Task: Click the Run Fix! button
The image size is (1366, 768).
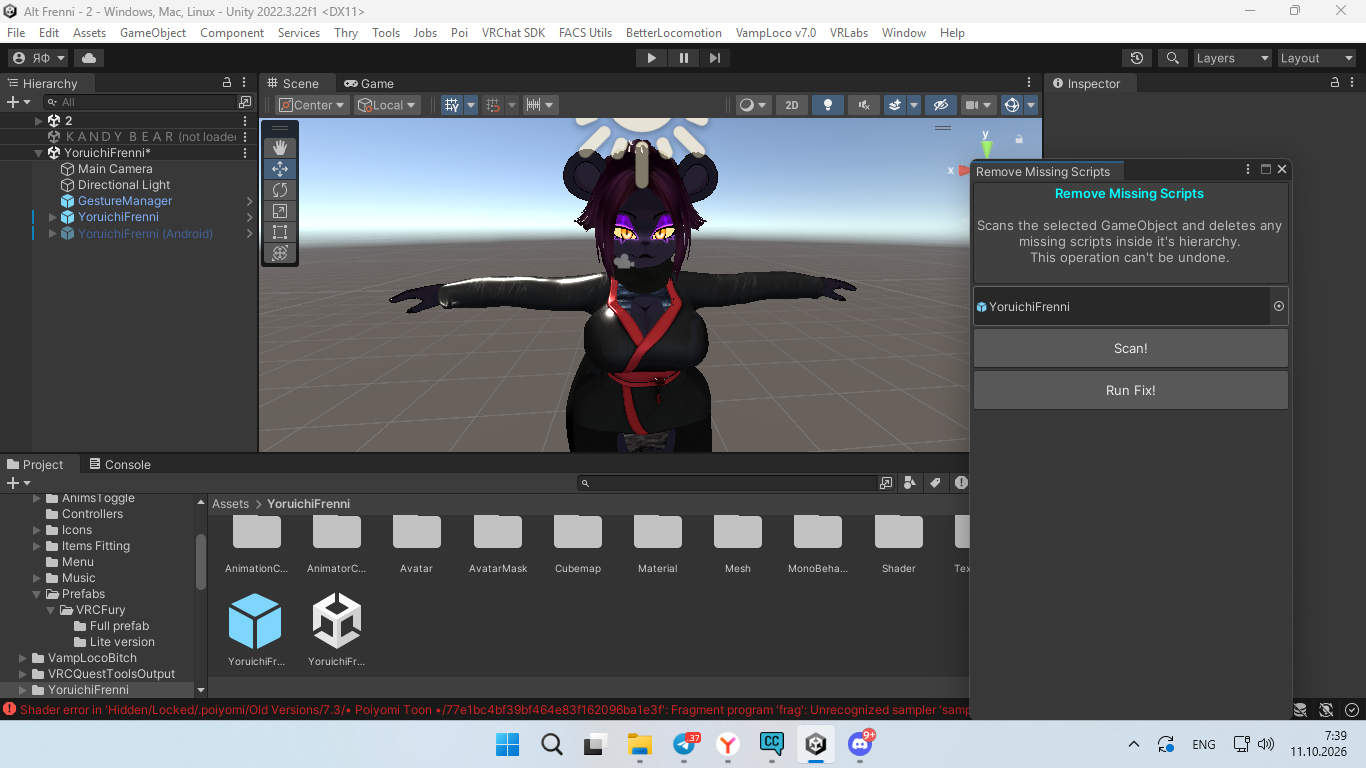Action: [x=1131, y=390]
